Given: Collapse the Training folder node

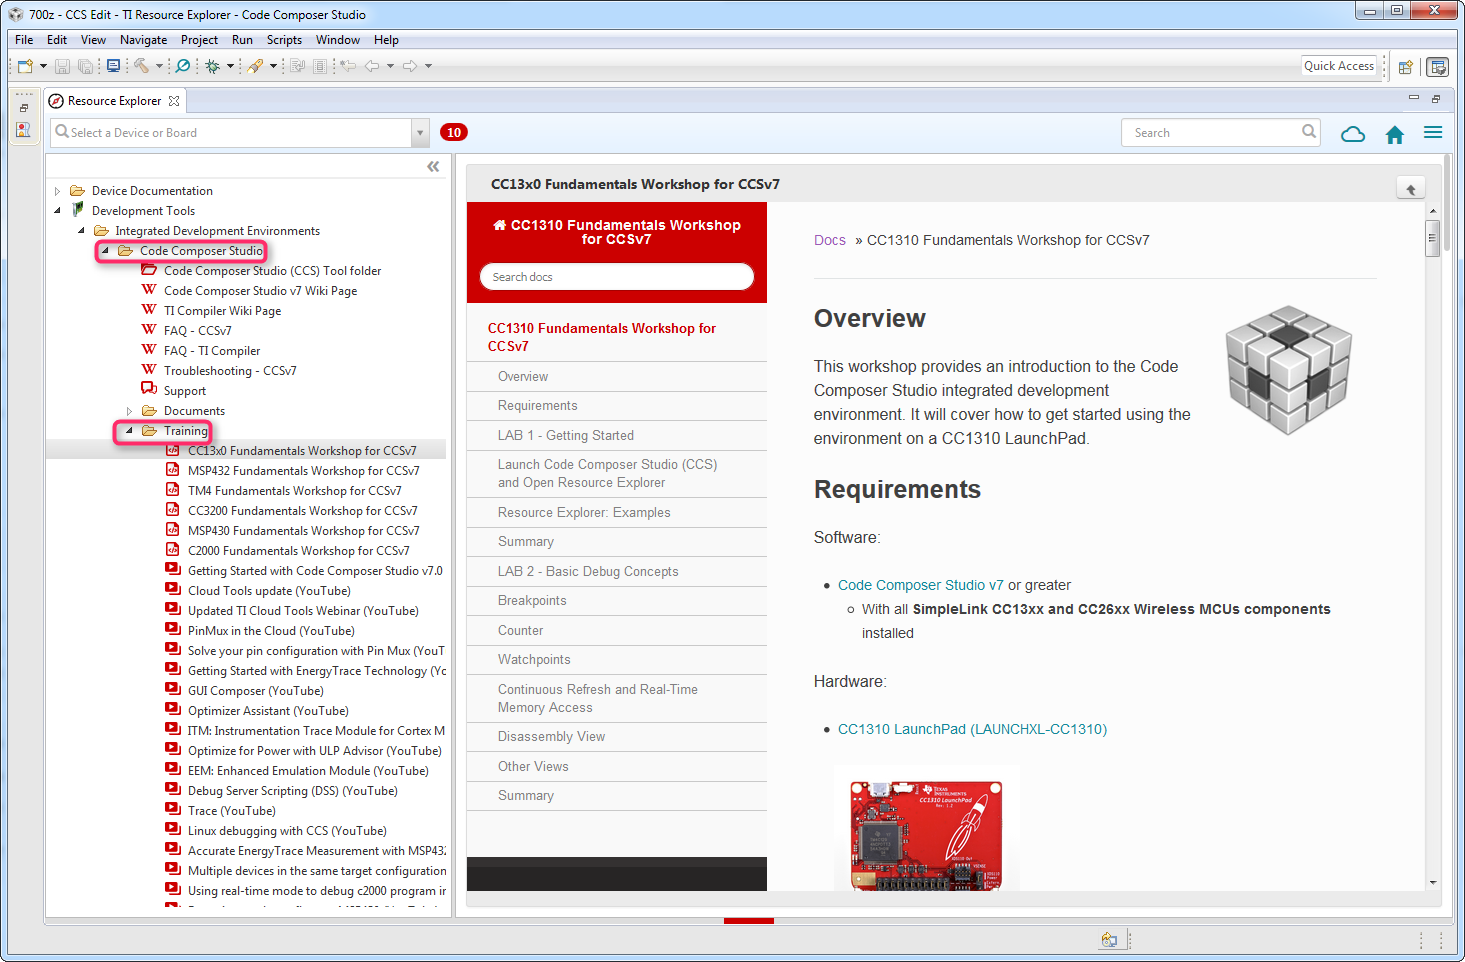Looking at the screenshot, I should click(x=129, y=431).
